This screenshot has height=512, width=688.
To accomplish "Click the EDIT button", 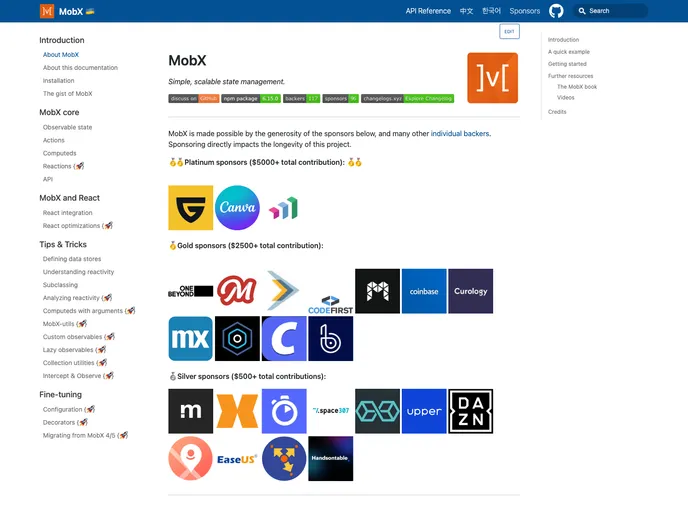I will coord(509,32).
